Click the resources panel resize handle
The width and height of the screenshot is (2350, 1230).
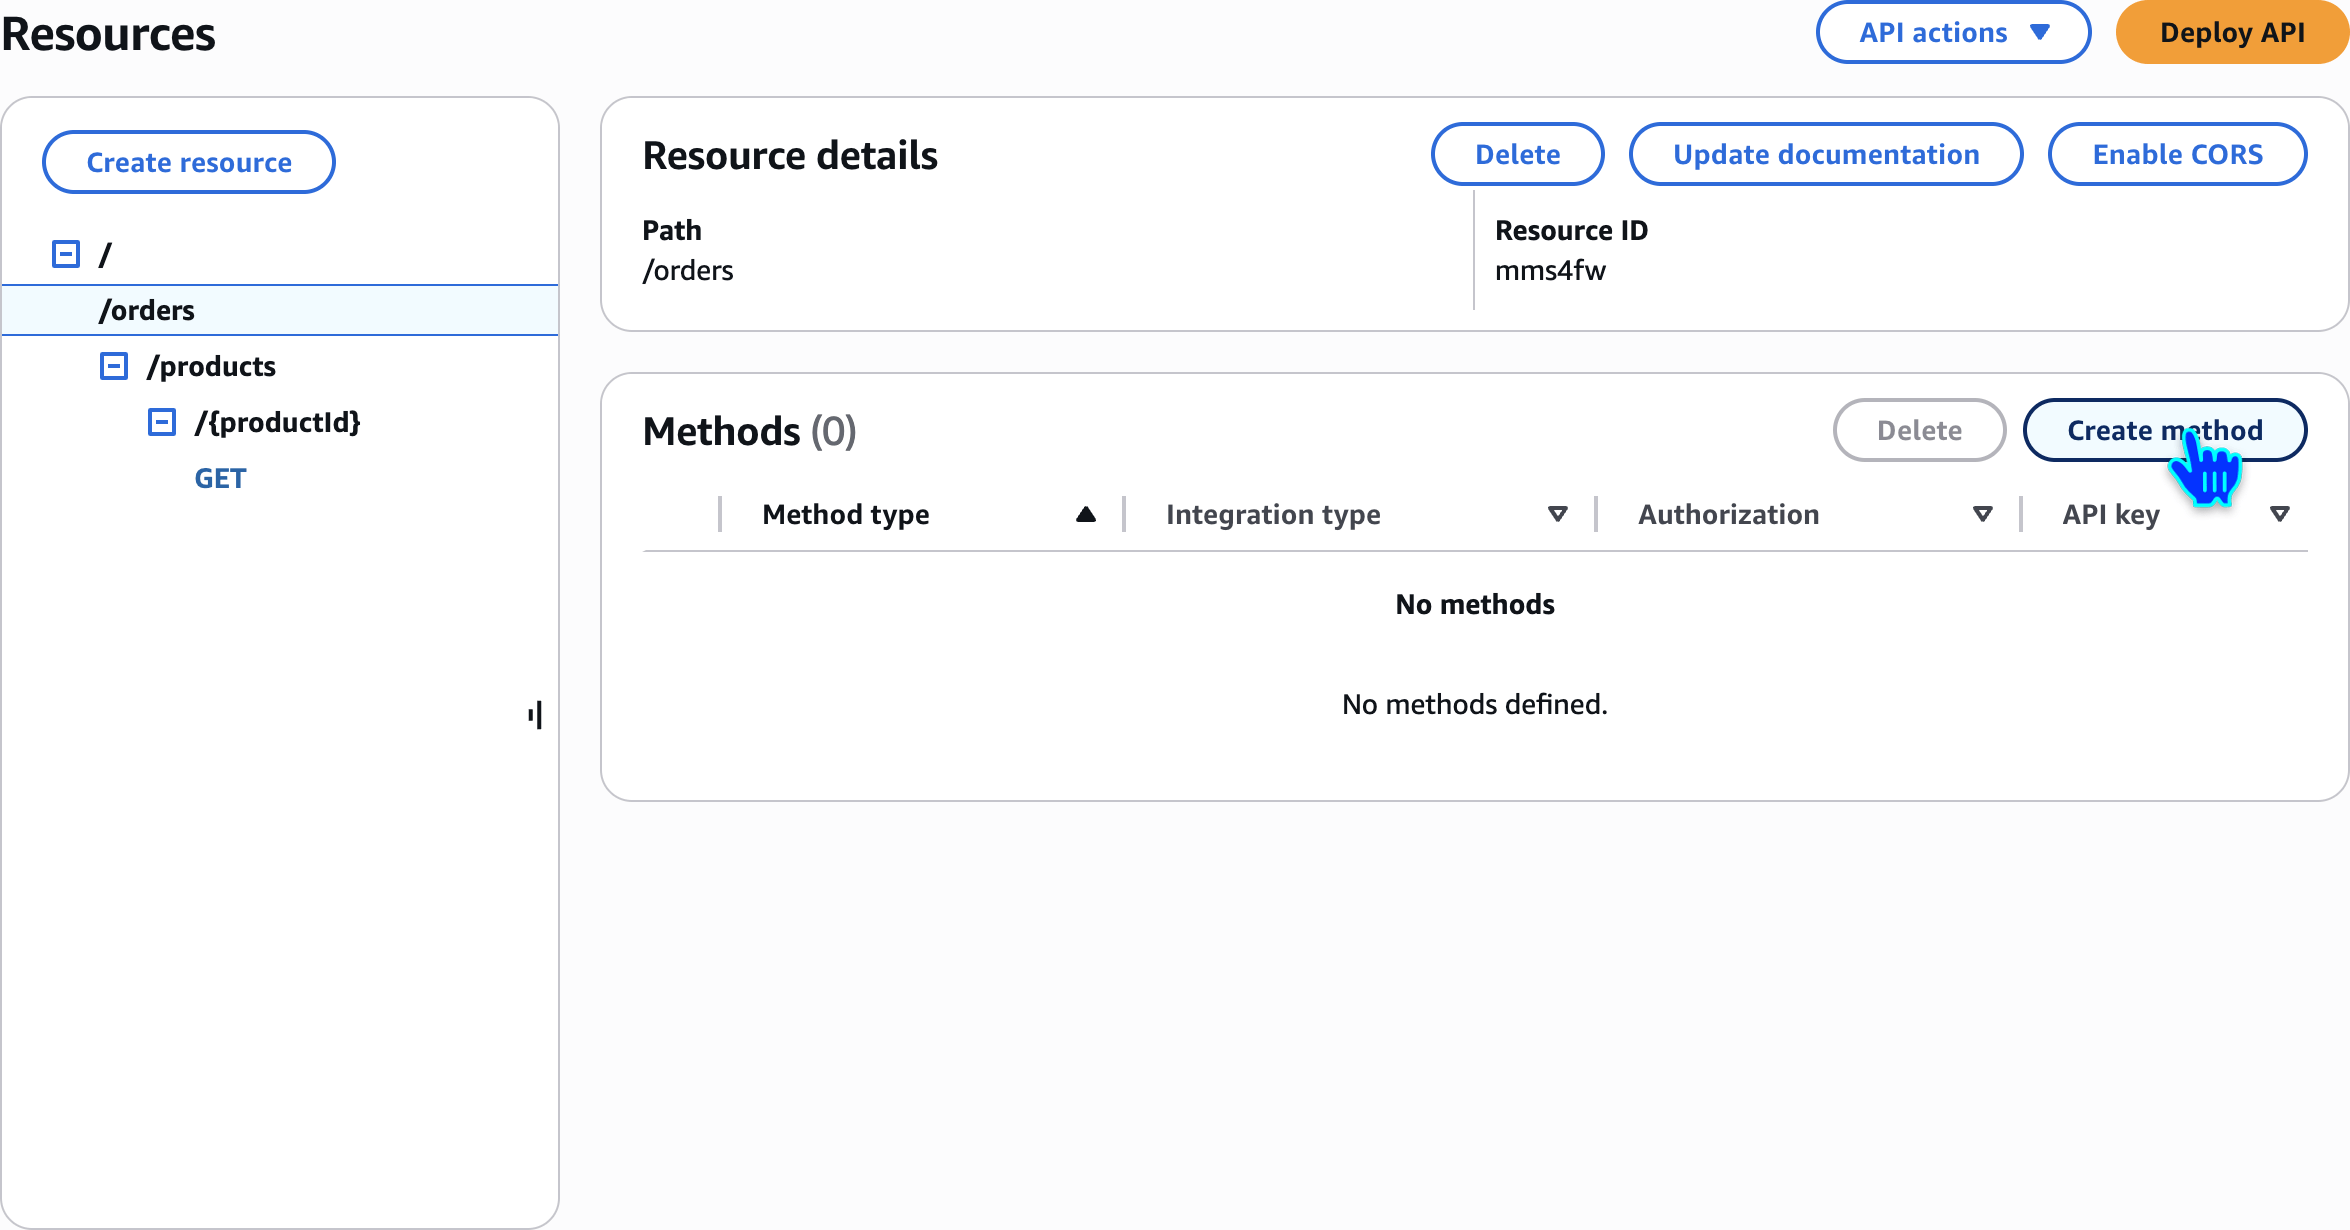pos(535,715)
